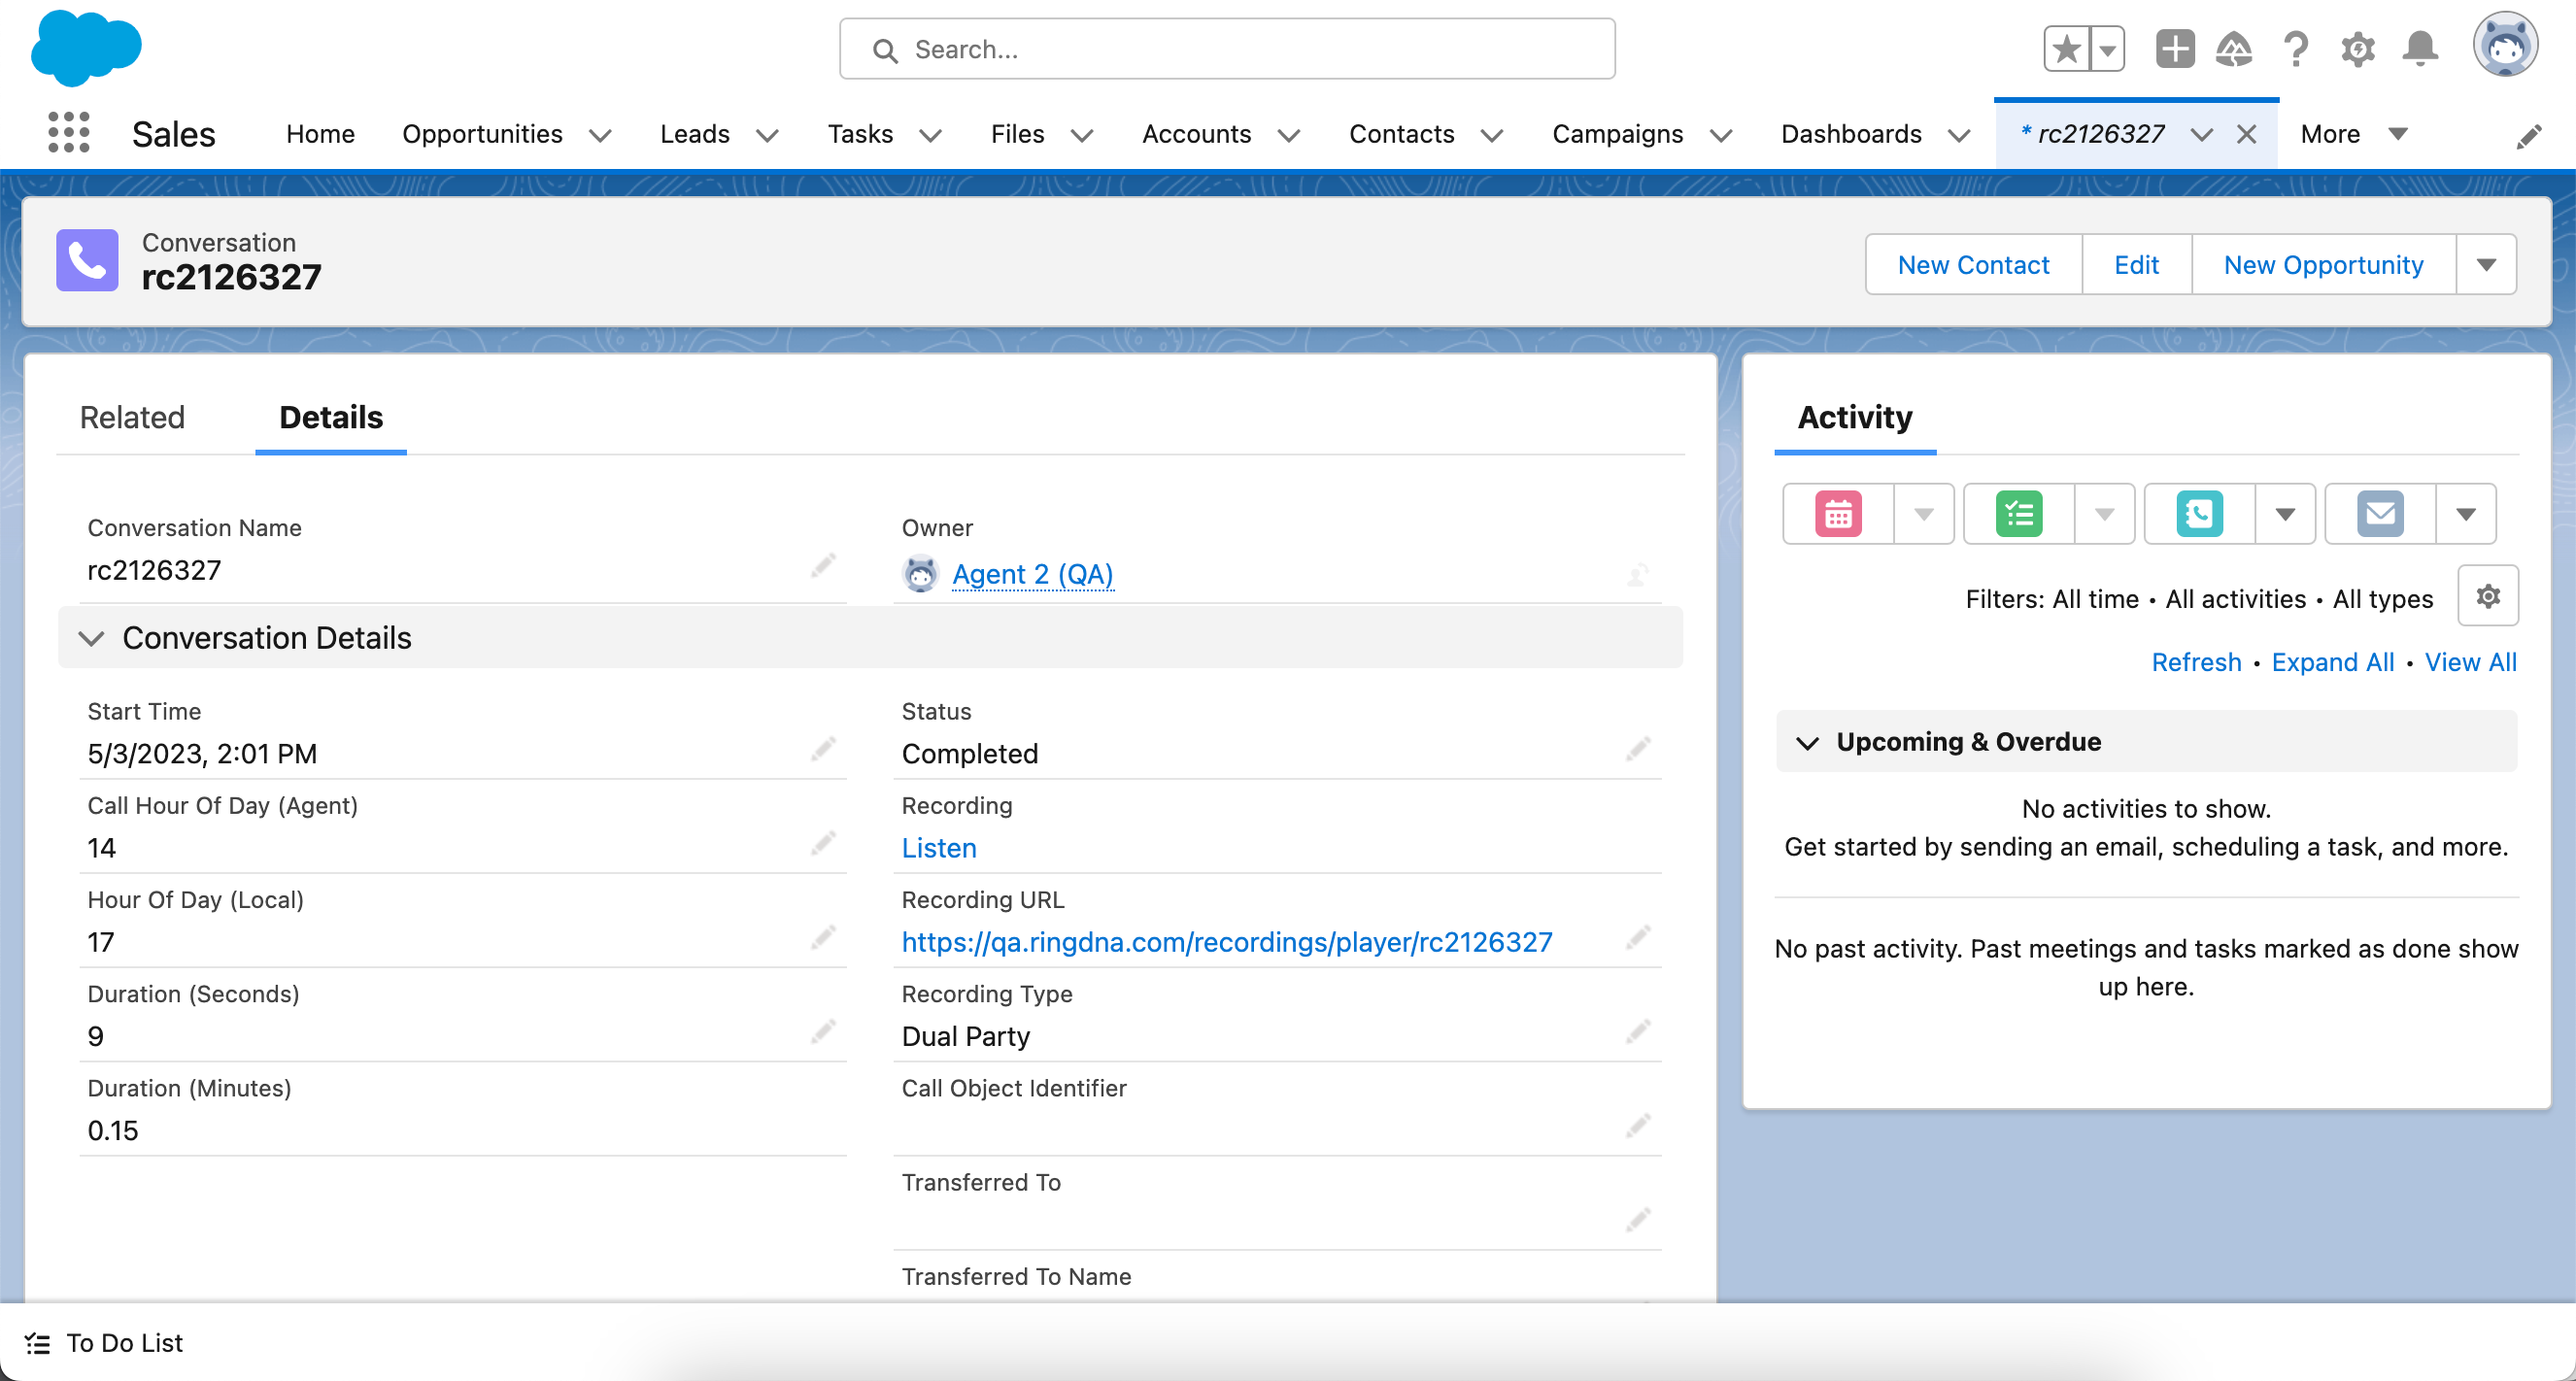The image size is (2576, 1381).
Task: Open Trailhead guidance center icon
Action: [2234, 48]
